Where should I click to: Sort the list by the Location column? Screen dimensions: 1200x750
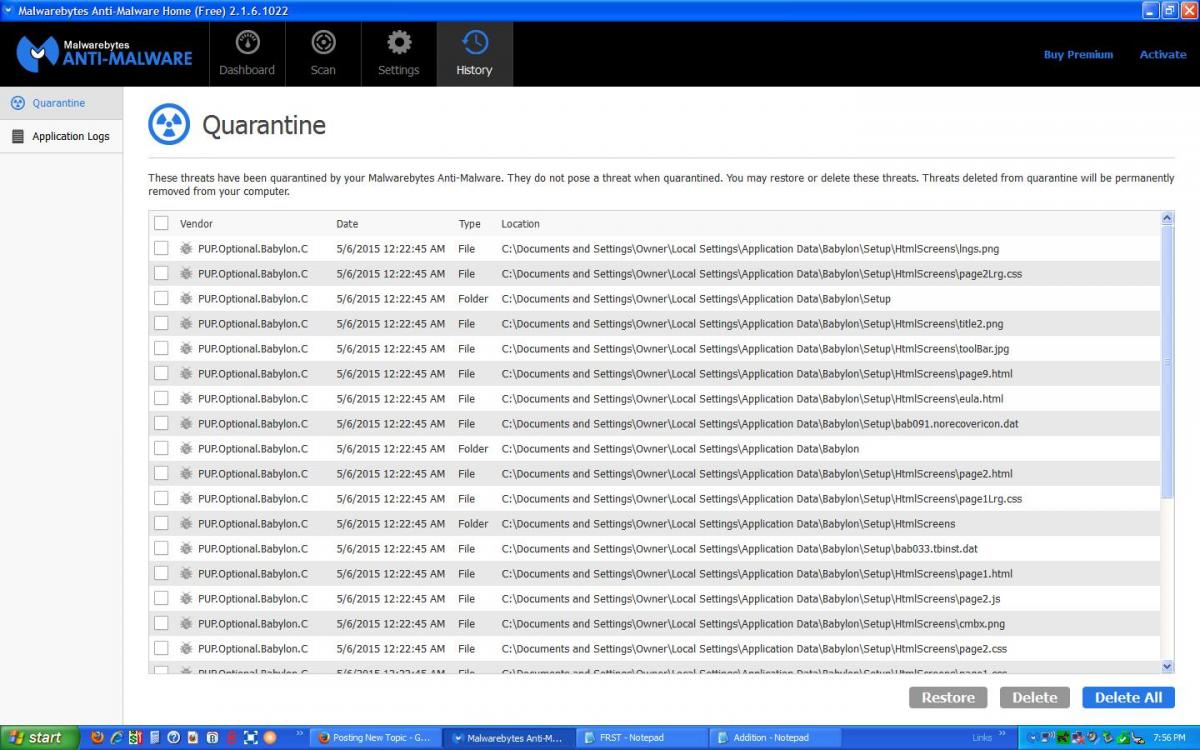(520, 224)
